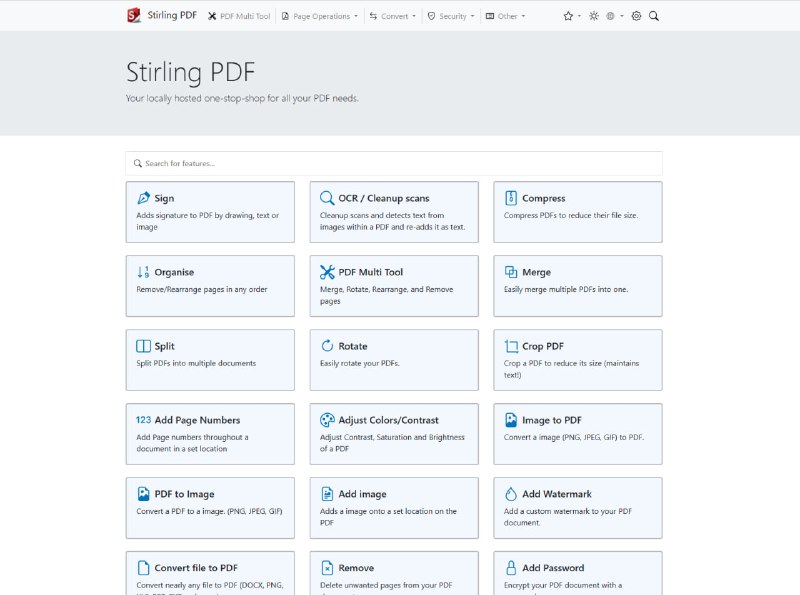
Task: Open the settings gear icon
Action: click(x=634, y=15)
